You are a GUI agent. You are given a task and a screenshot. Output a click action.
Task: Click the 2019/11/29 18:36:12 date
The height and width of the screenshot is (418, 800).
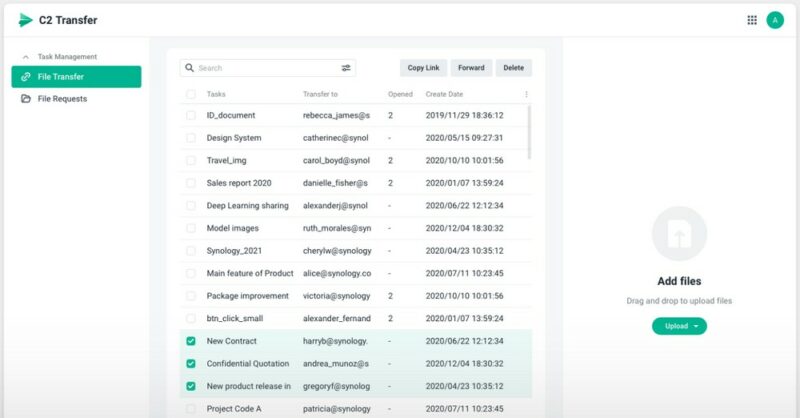464,115
